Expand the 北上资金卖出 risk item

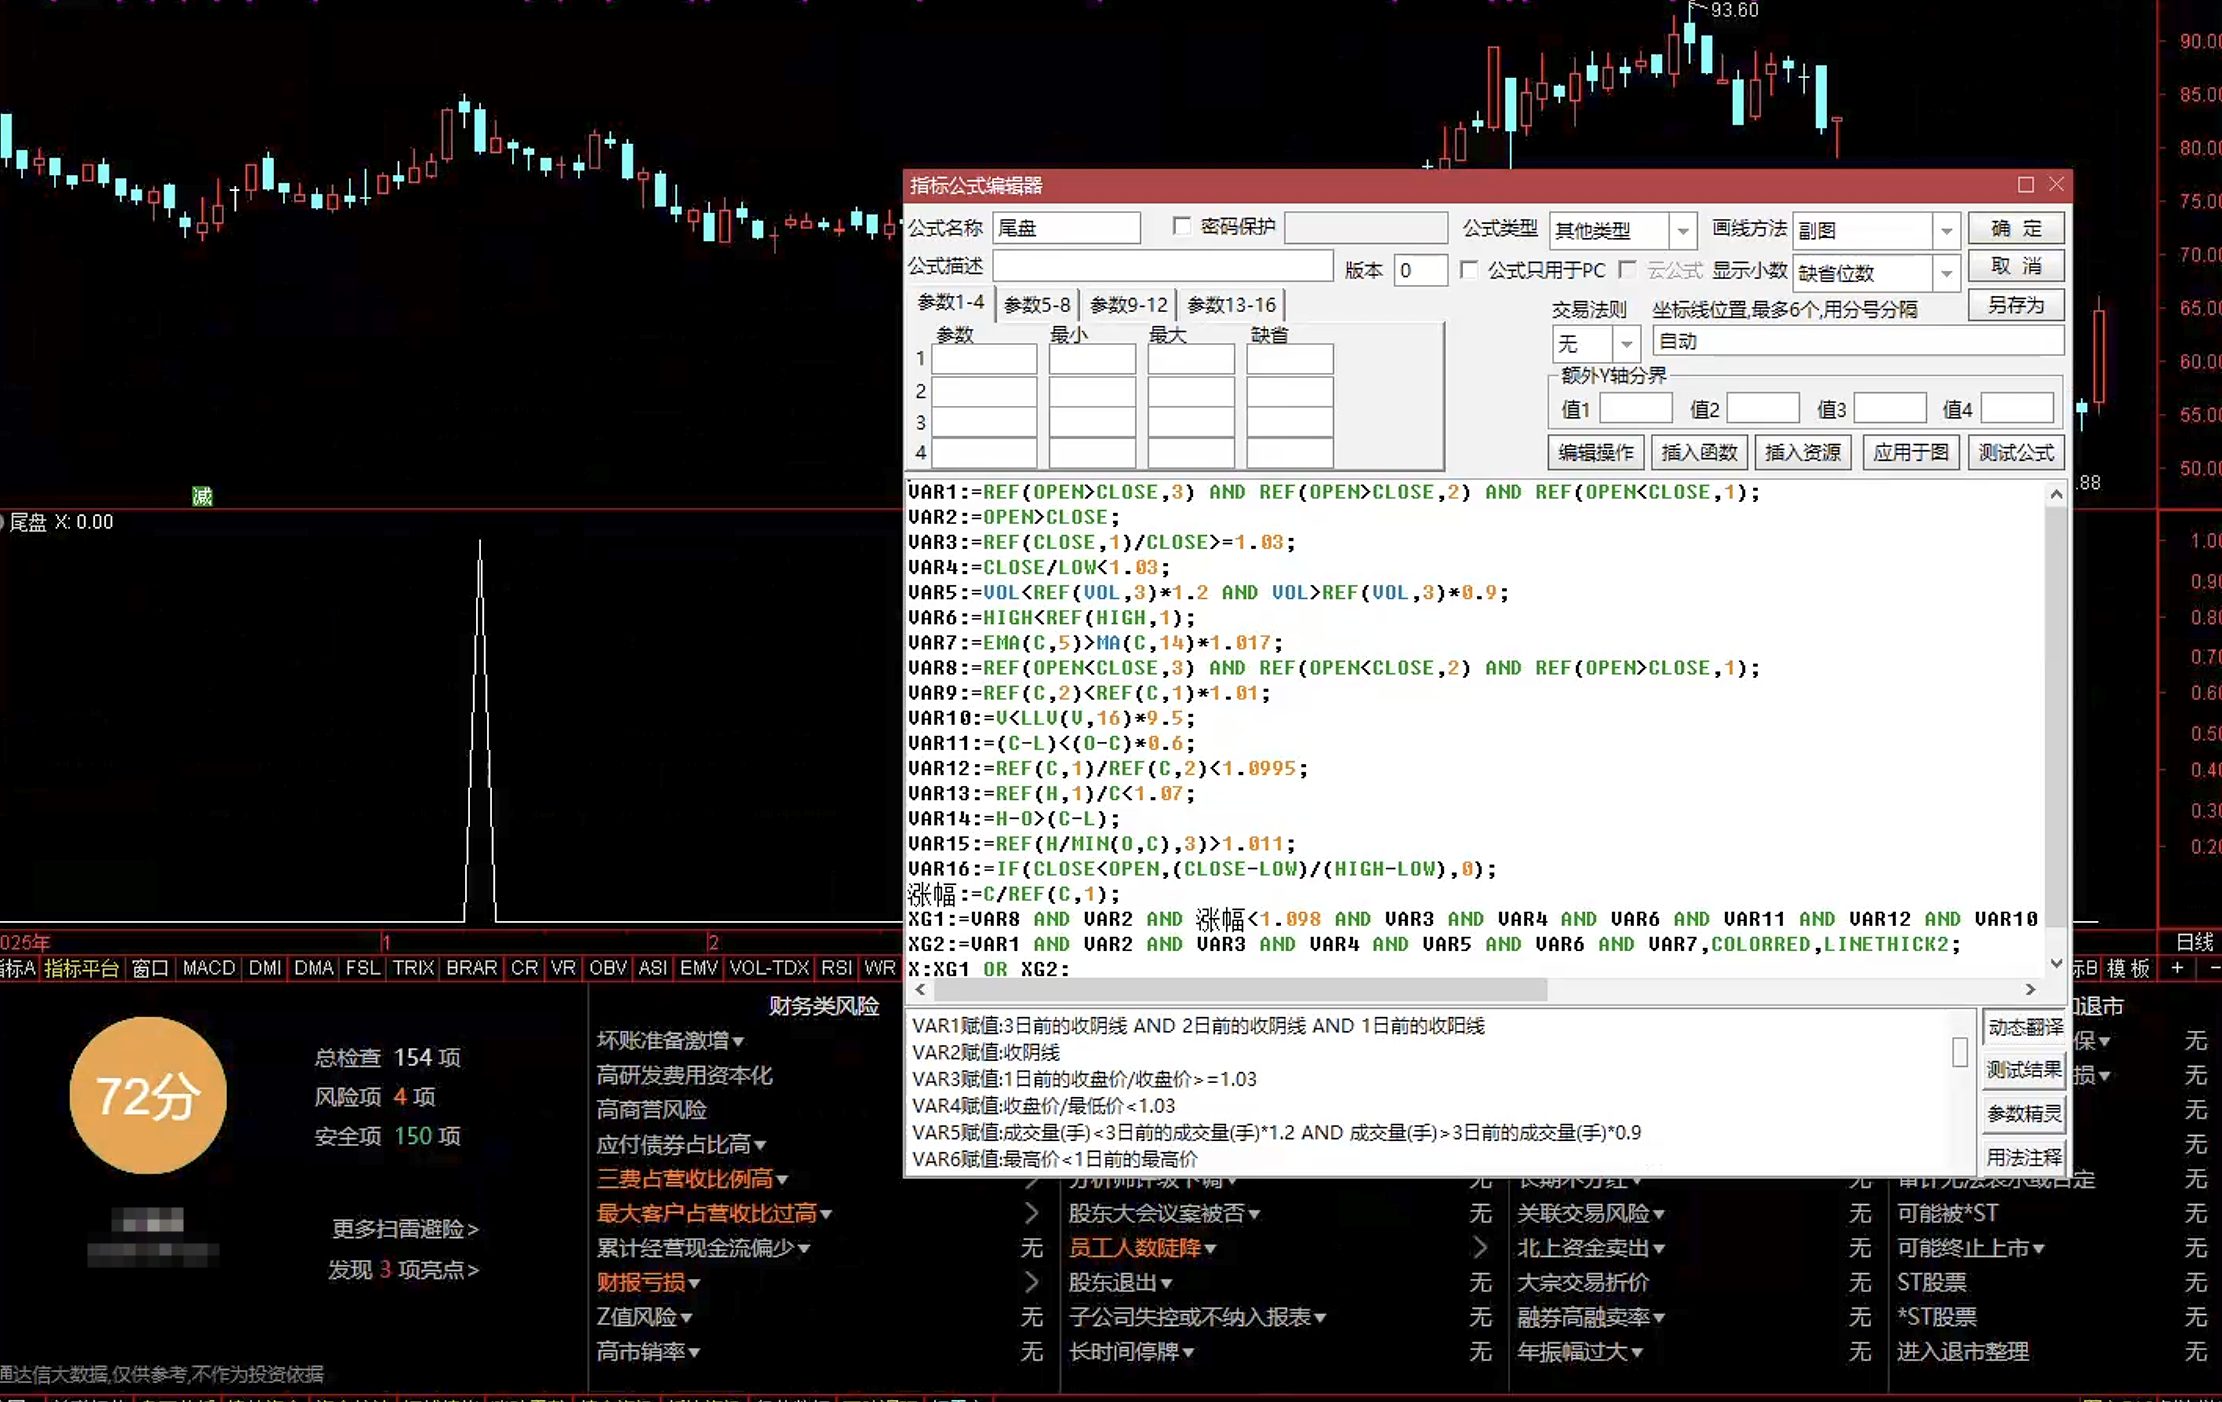pyautogui.click(x=1591, y=1248)
